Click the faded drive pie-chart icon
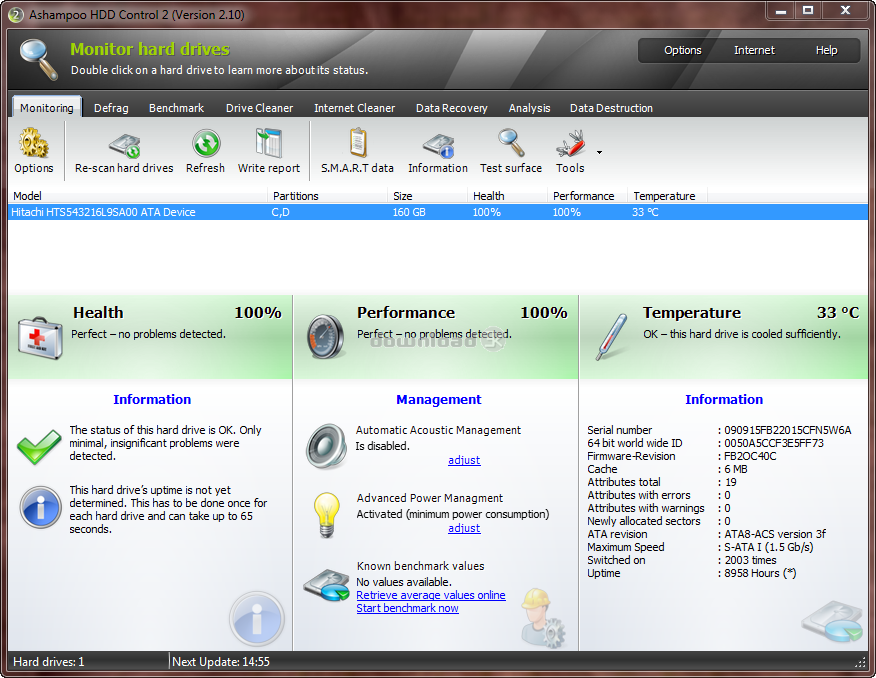Image resolution: width=876 pixels, height=678 pixels. 832,621
